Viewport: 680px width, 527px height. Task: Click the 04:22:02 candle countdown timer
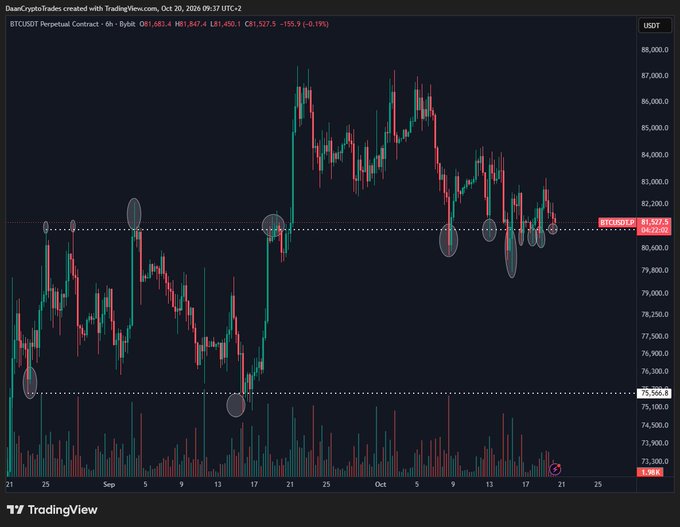pos(654,230)
